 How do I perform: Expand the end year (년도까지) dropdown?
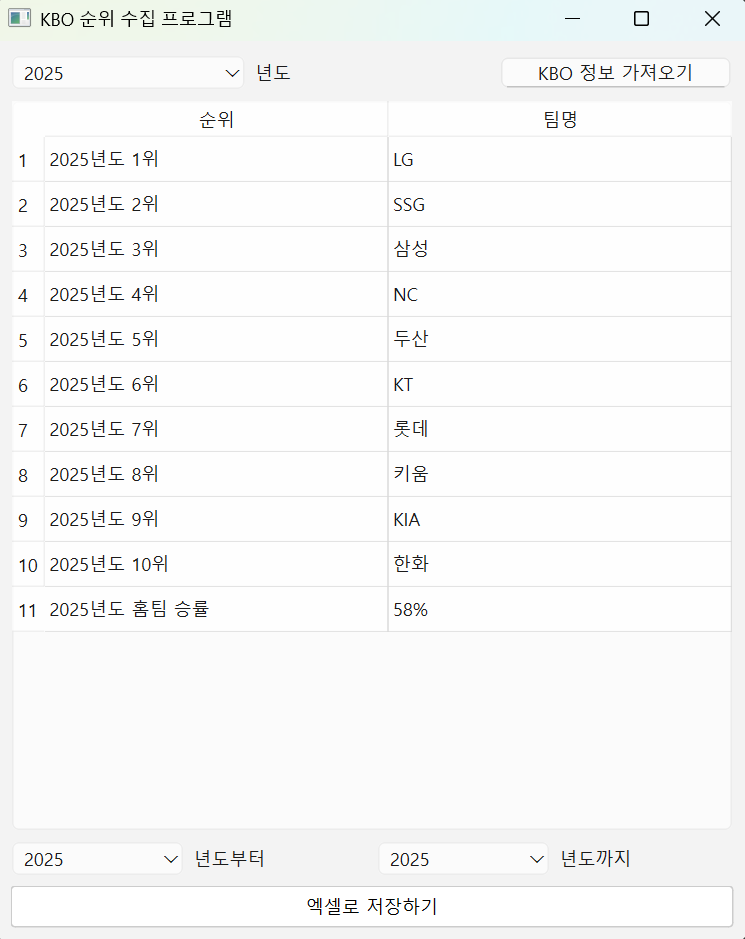463,859
